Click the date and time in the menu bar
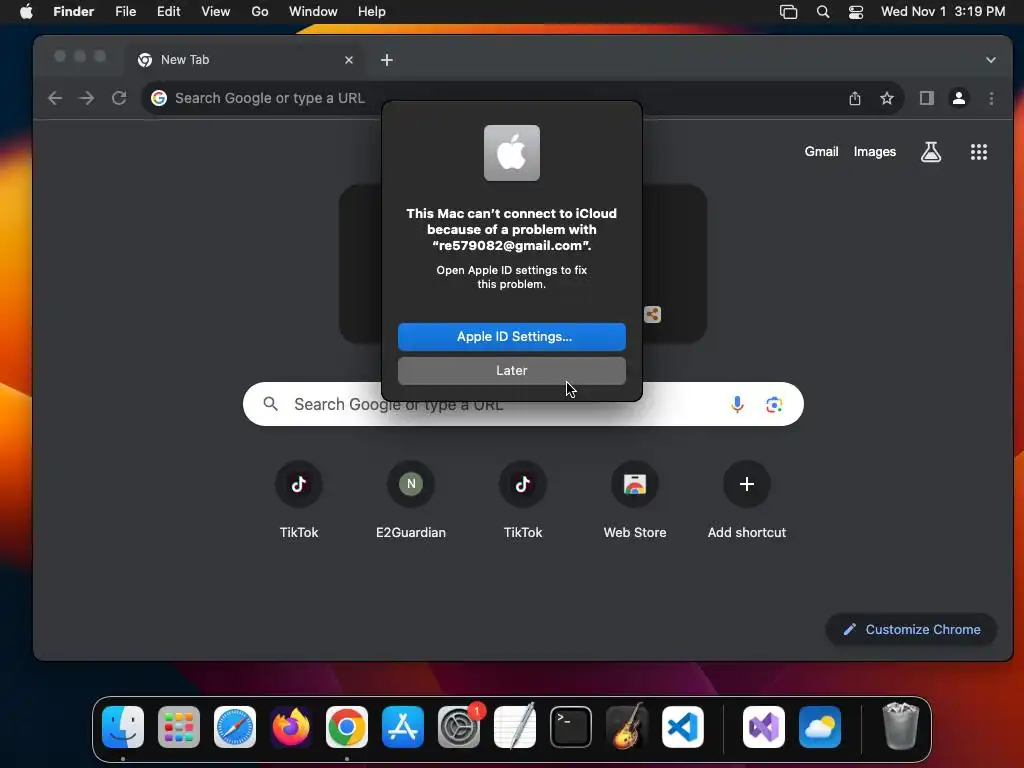 [942, 12]
